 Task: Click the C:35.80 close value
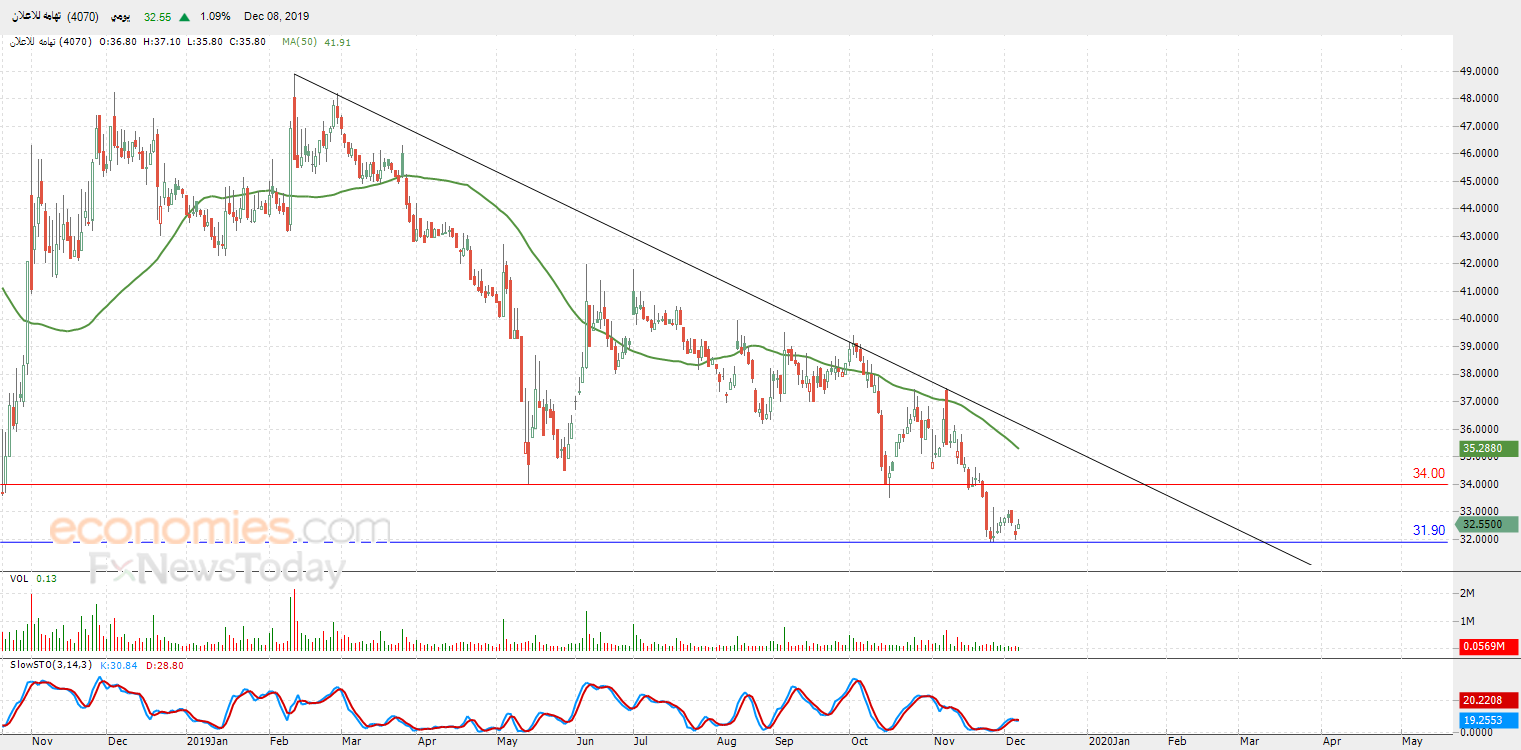point(247,42)
